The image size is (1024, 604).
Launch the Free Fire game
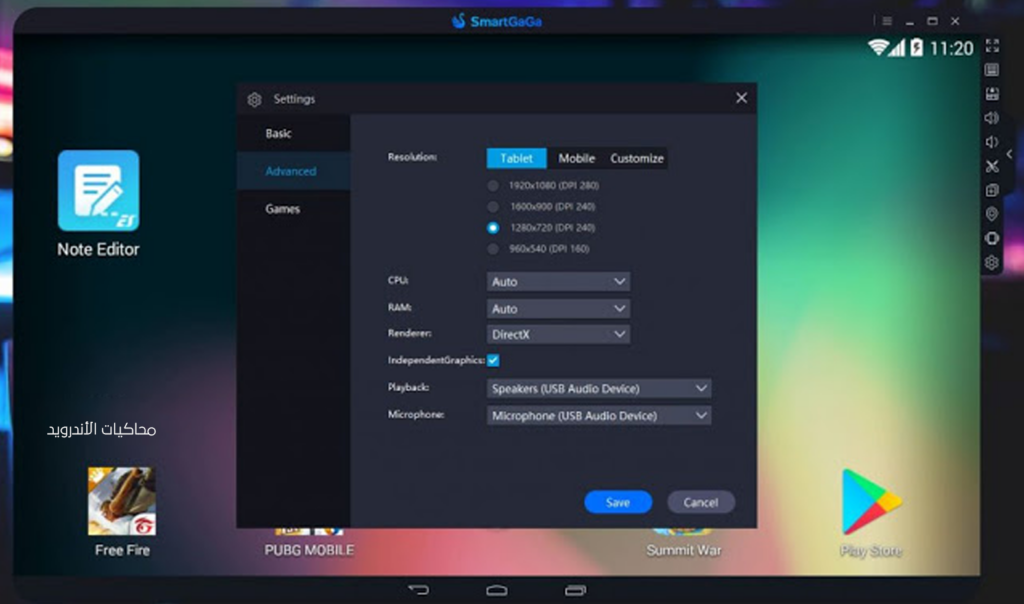[122, 501]
